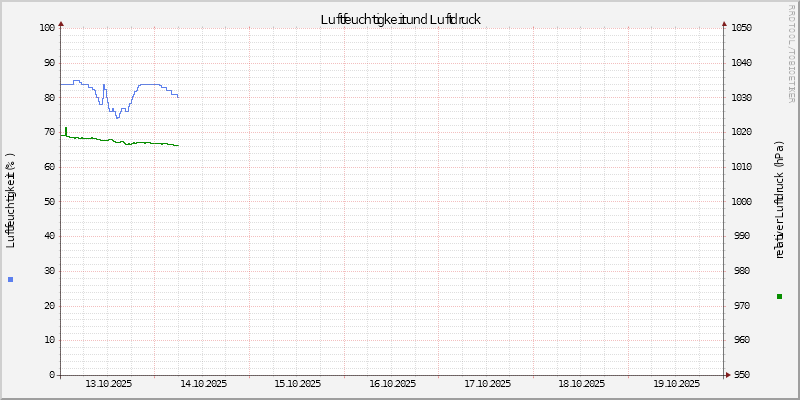This screenshot has height=400, width=800.
Task: Click the blue humidity legend square
Action: [x=11, y=279]
